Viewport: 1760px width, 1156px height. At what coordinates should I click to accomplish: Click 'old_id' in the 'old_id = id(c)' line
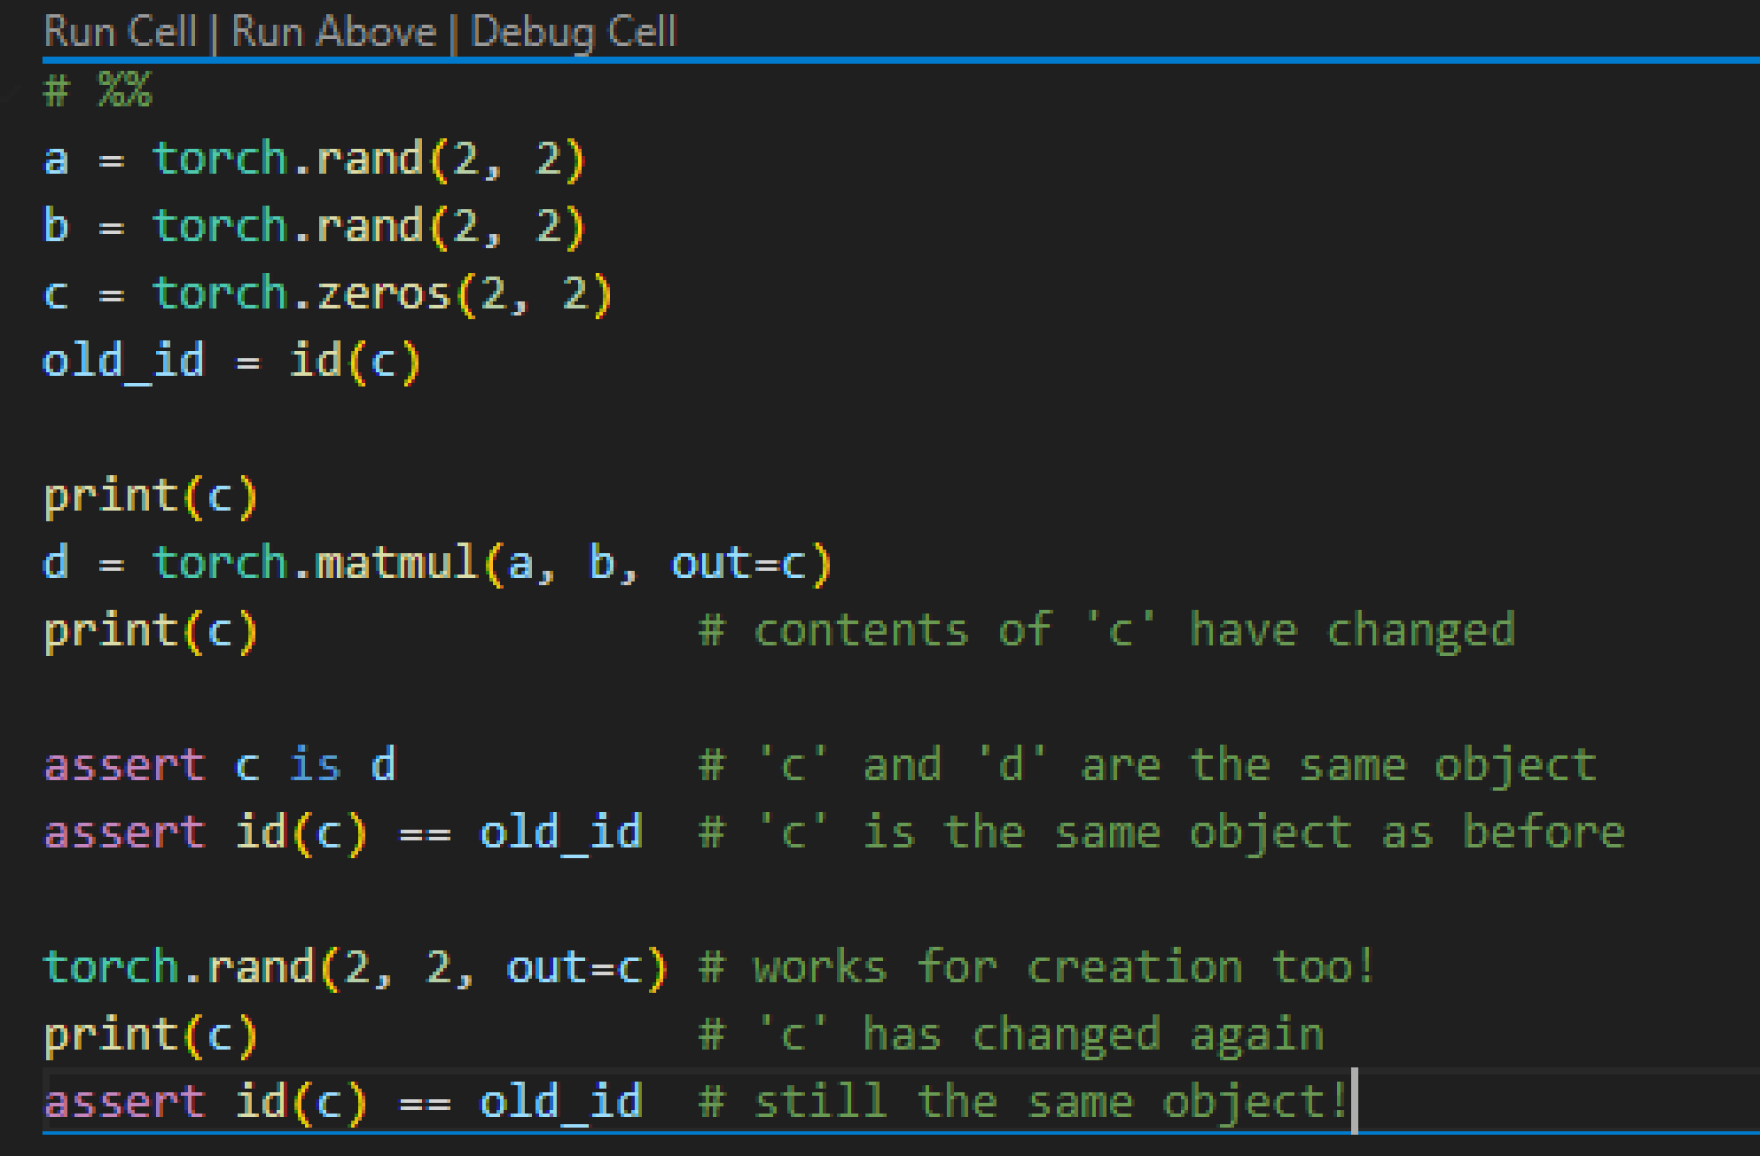pos(123,361)
